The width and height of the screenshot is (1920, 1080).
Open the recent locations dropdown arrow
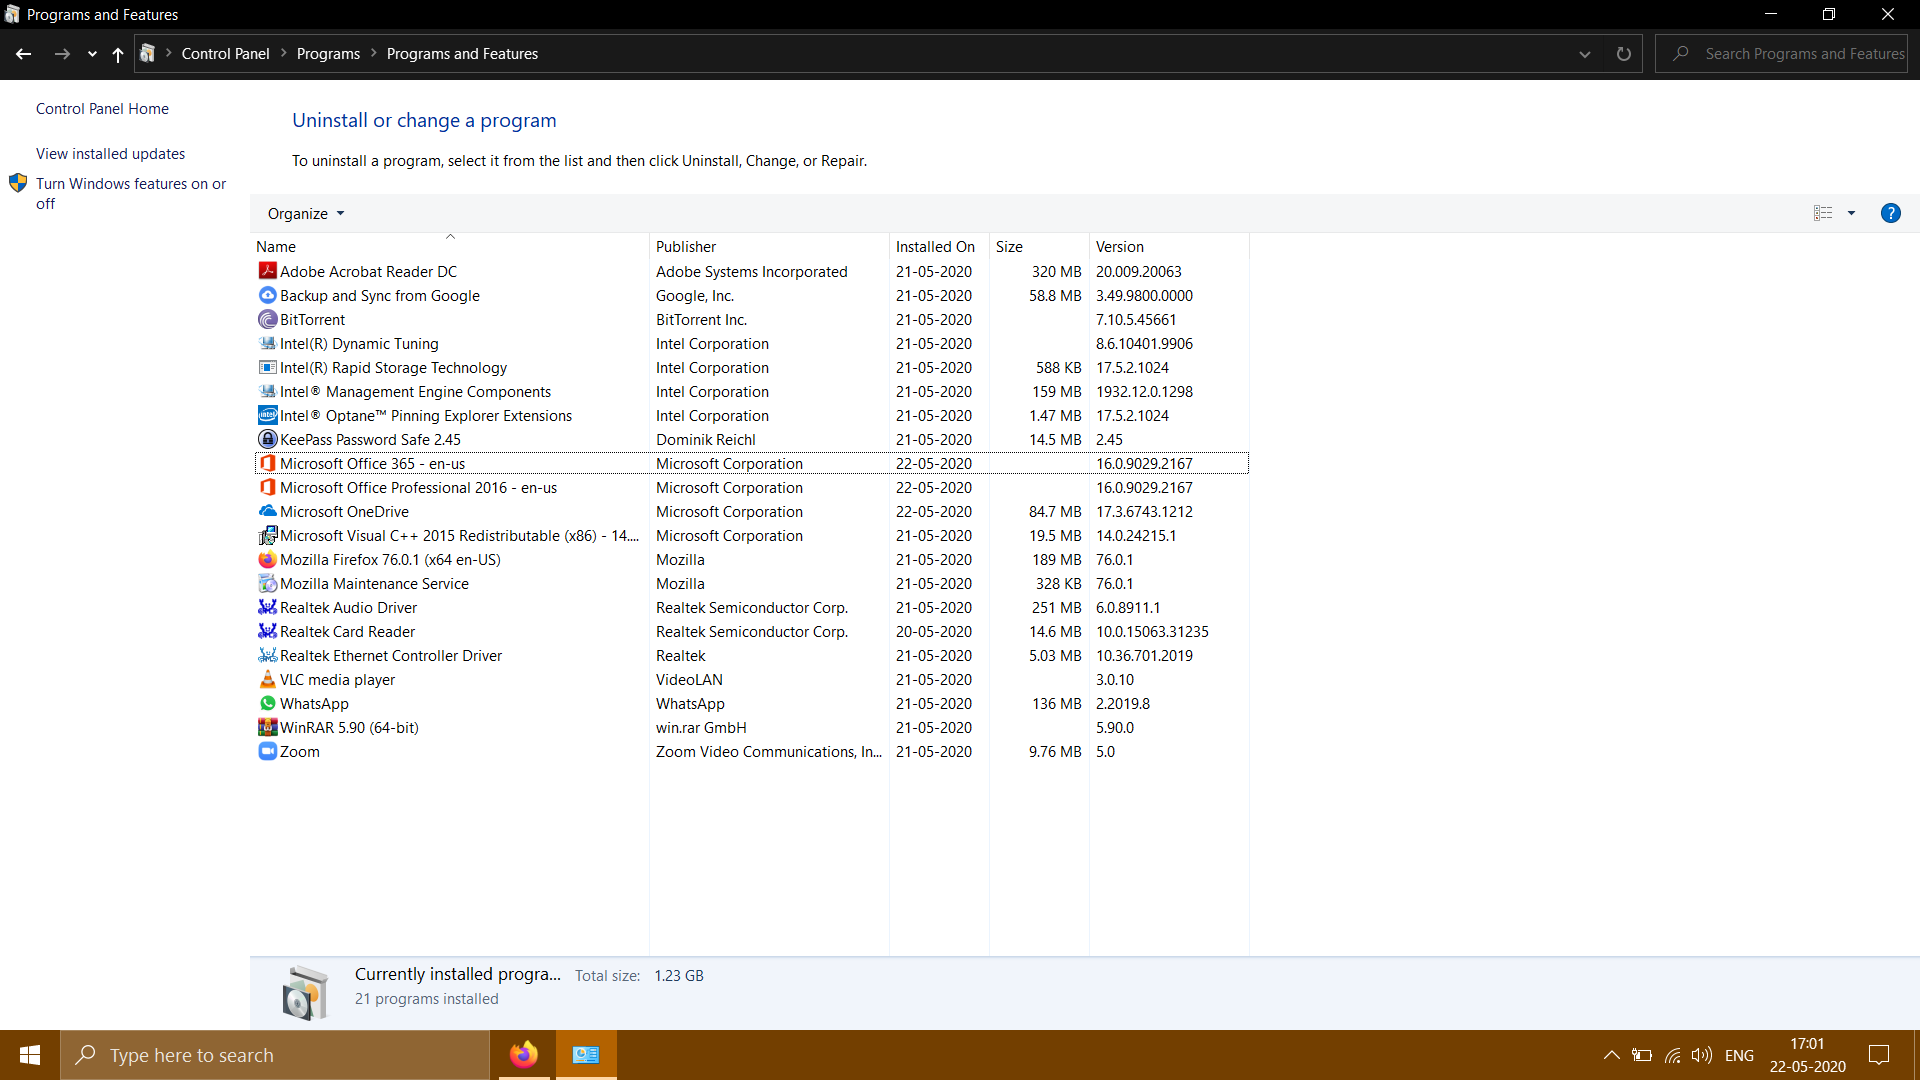pos(92,54)
